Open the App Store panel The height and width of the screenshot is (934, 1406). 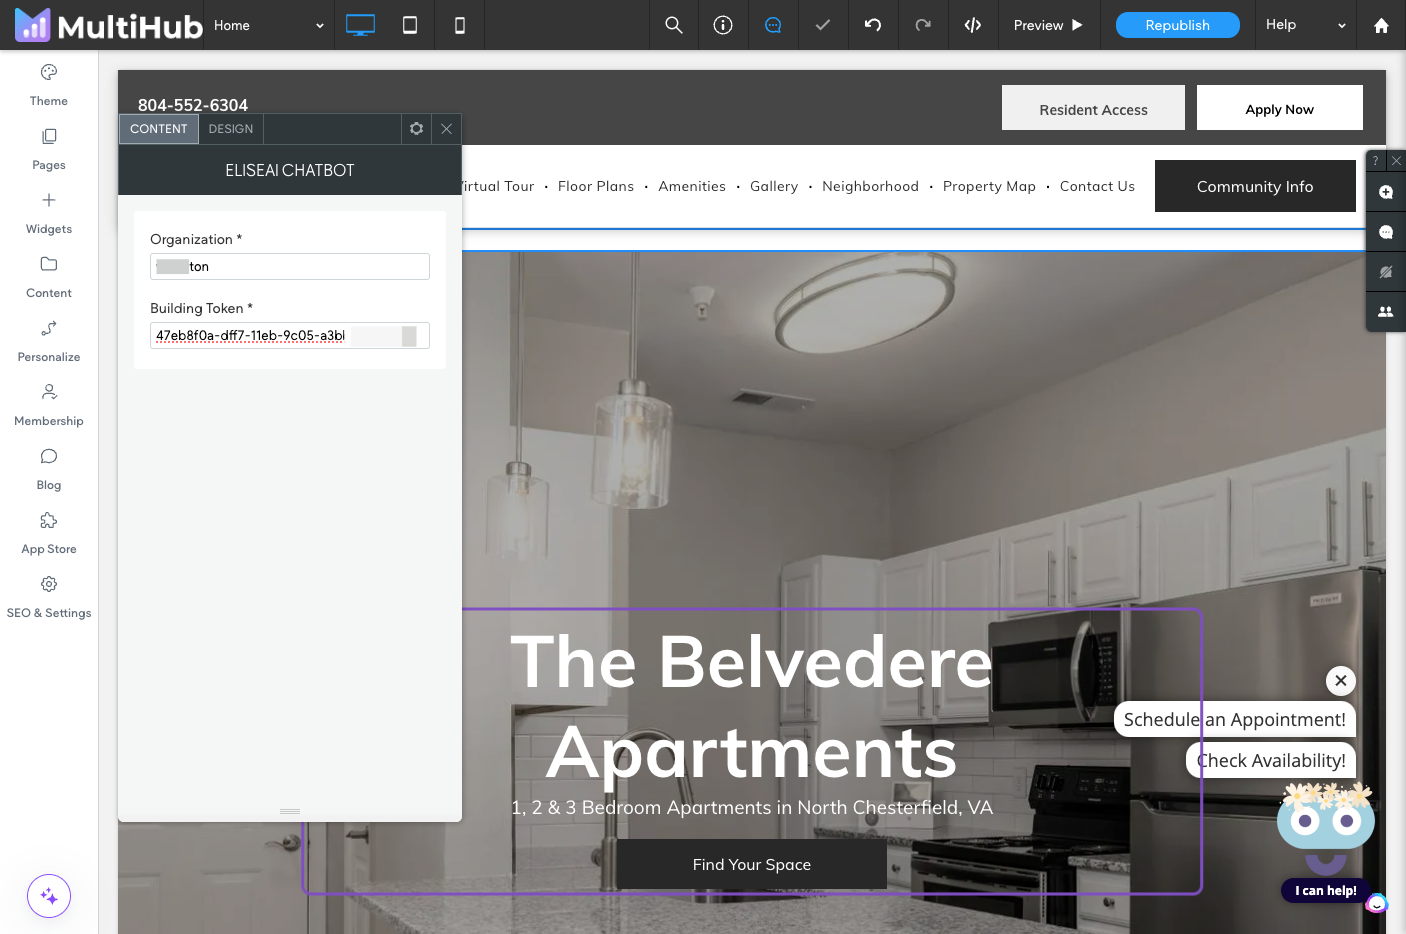click(x=49, y=533)
